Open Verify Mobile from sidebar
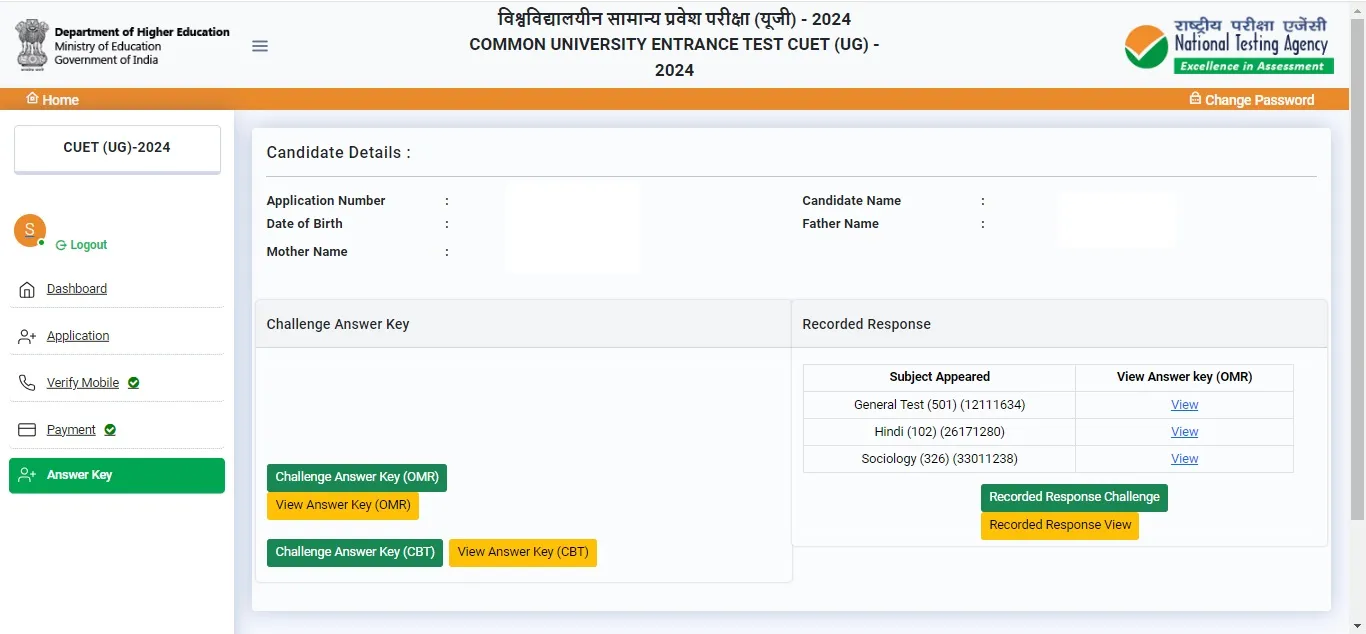1366x634 pixels. click(83, 383)
